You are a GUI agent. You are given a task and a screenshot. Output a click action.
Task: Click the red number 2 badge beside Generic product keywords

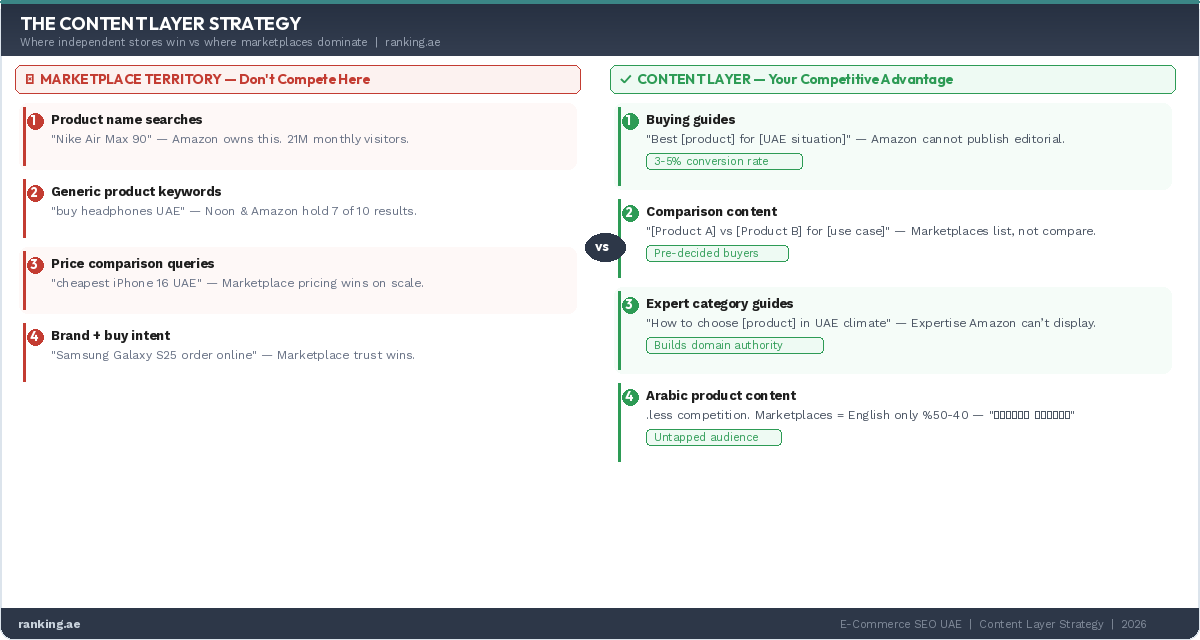[x=35, y=193]
